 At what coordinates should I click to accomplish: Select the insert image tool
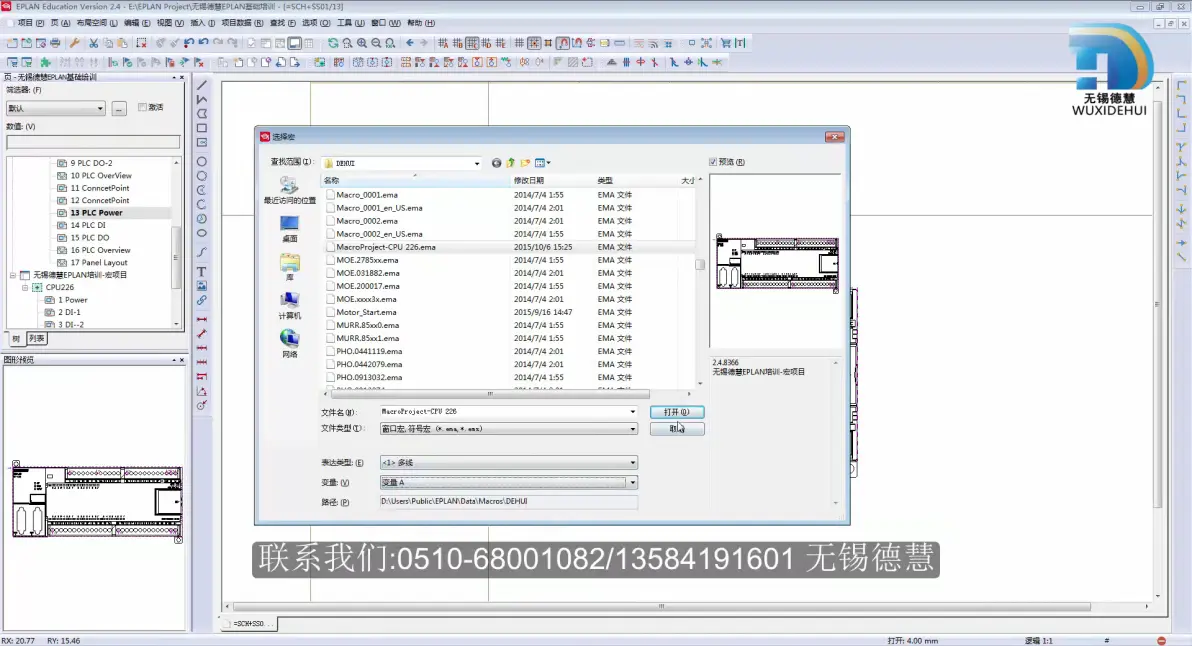202,286
